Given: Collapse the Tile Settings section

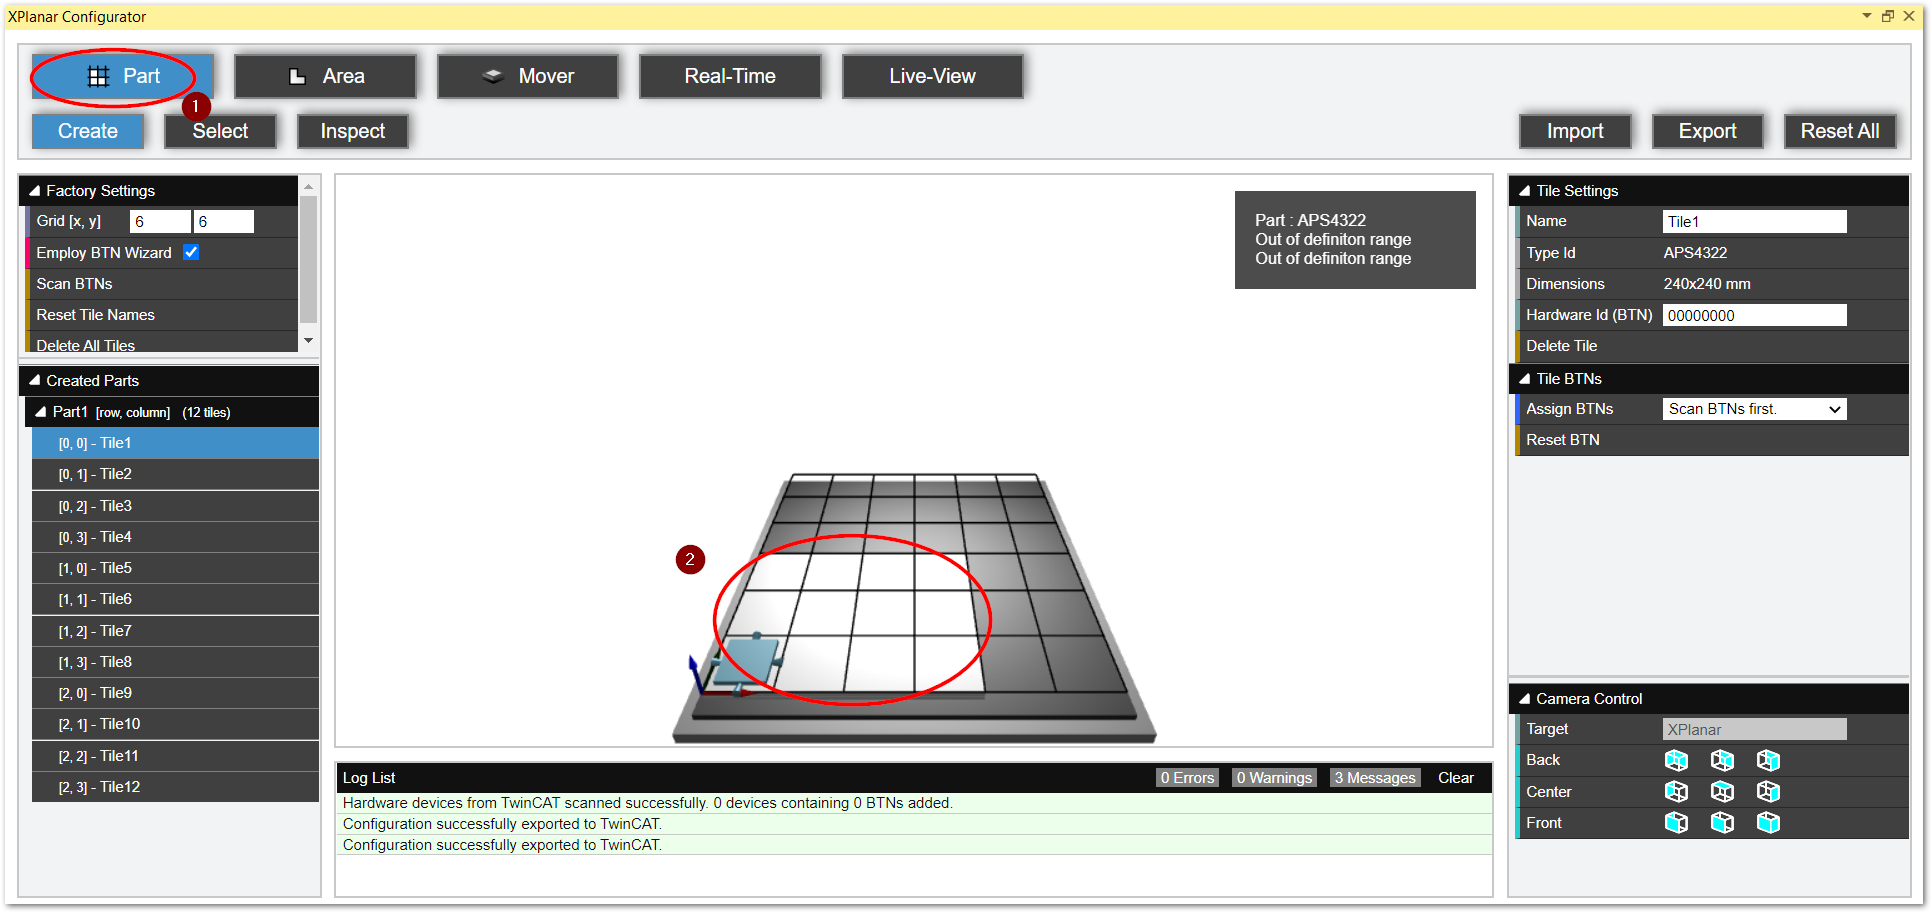Looking at the screenshot, I should coord(1525,190).
